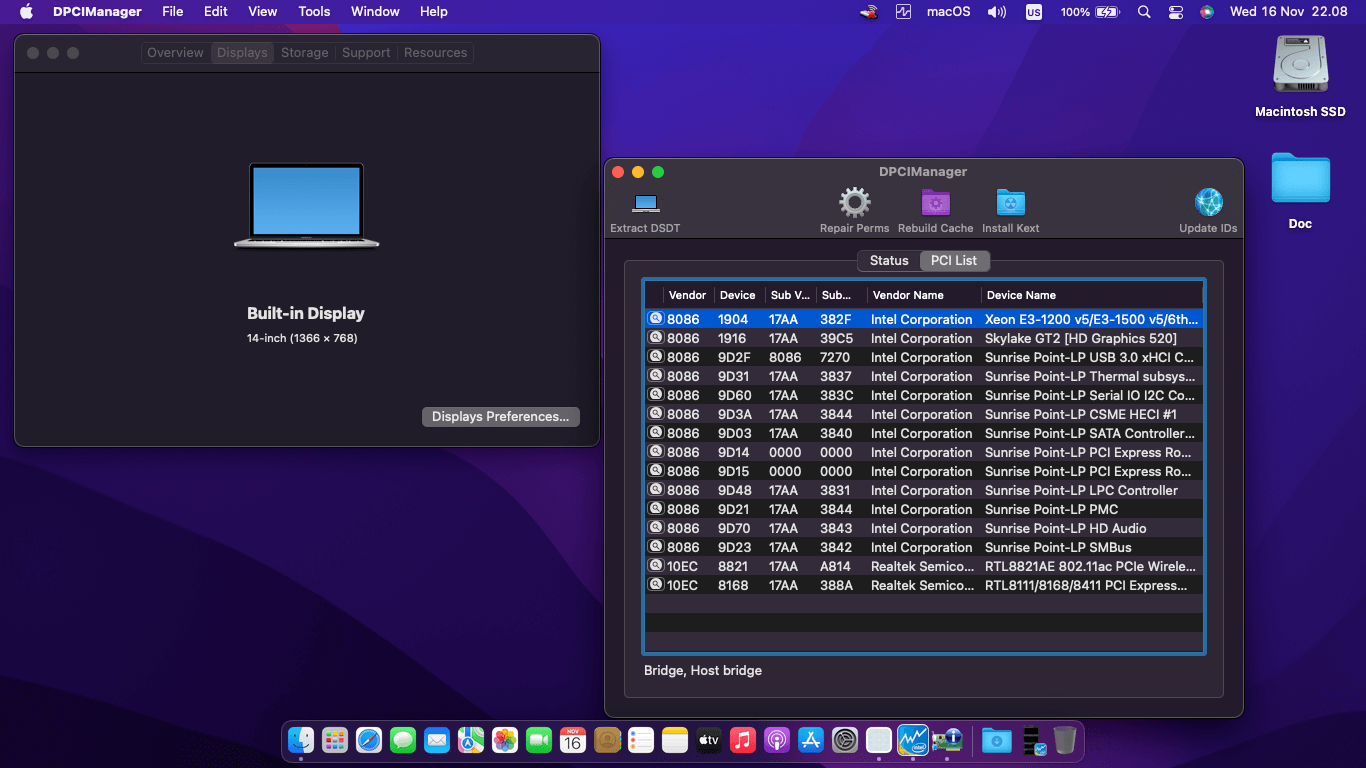Launch Safari from the Dock
1366x768 pixels.
(x=369, y=740)
